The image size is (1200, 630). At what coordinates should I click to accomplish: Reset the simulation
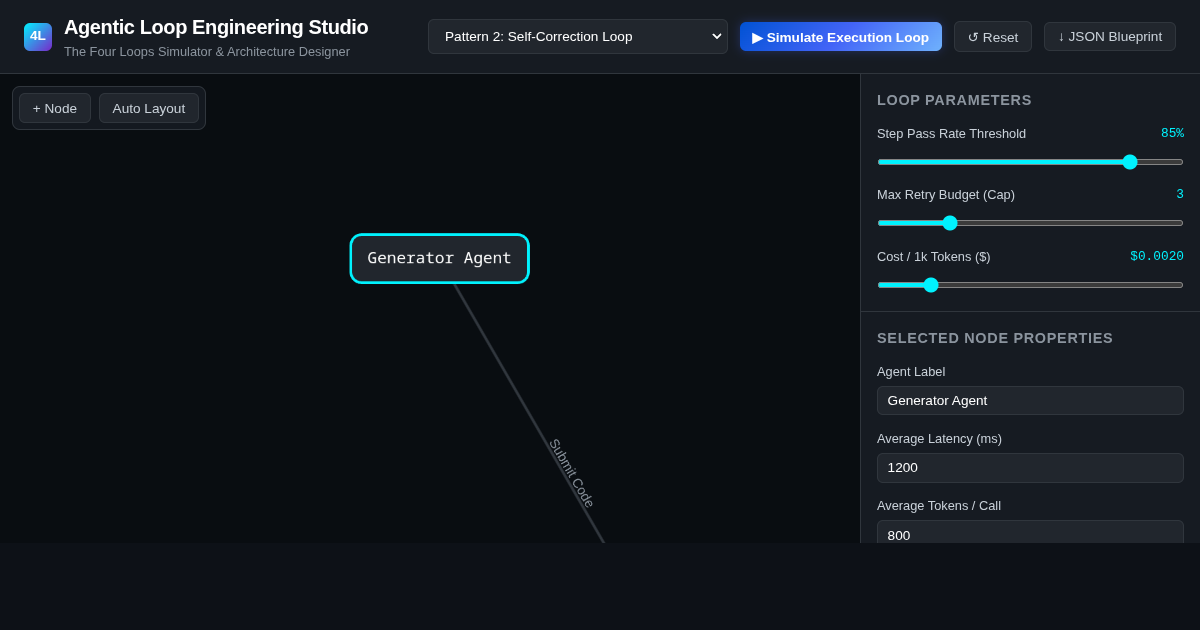993,37
